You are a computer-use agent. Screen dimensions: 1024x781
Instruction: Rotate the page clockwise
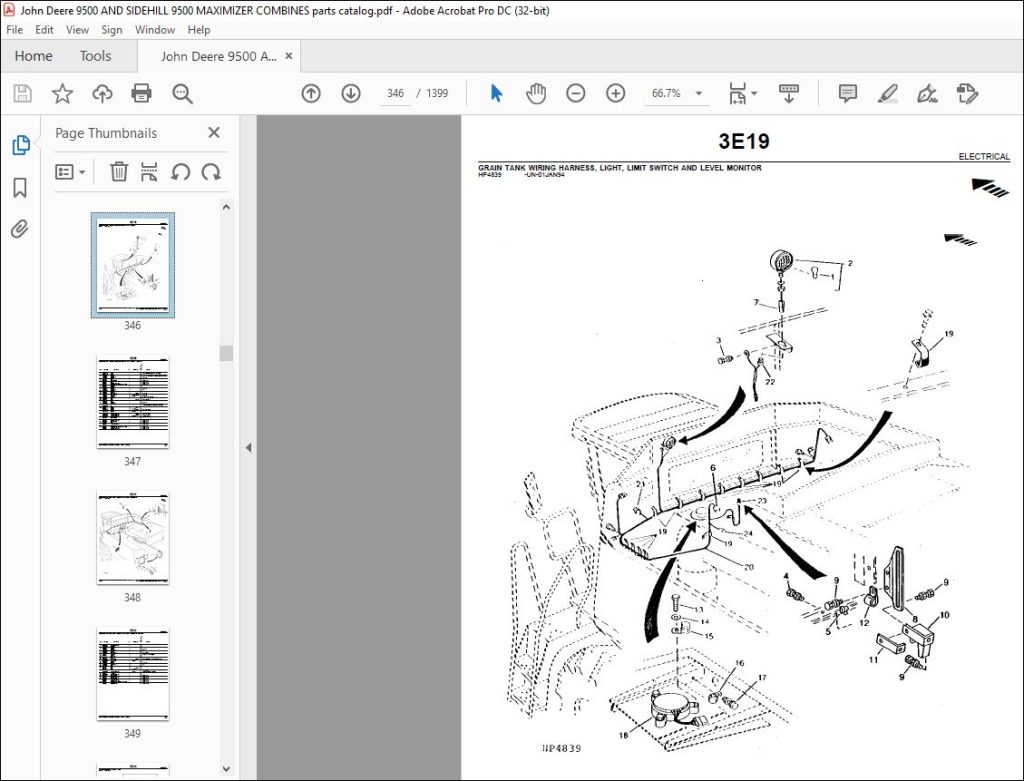(211, 172)
